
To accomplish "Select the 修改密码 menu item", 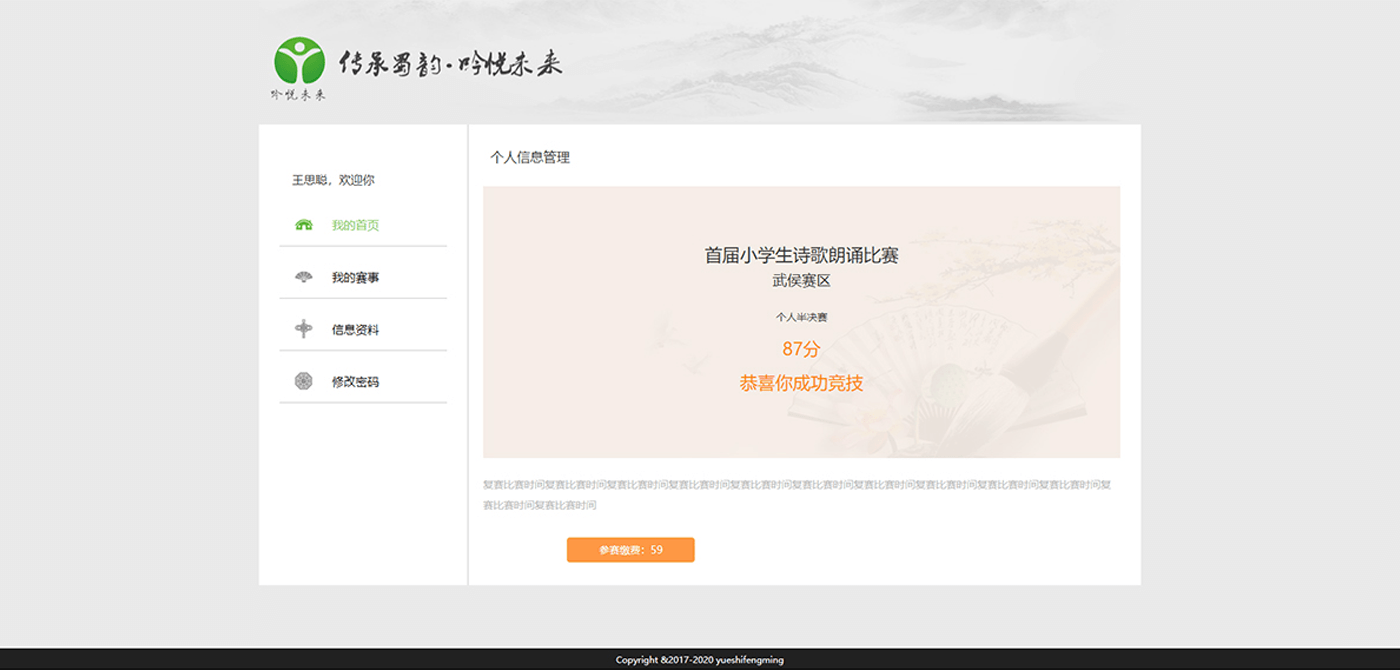I will pyautogui.click(x=355, y=381).
